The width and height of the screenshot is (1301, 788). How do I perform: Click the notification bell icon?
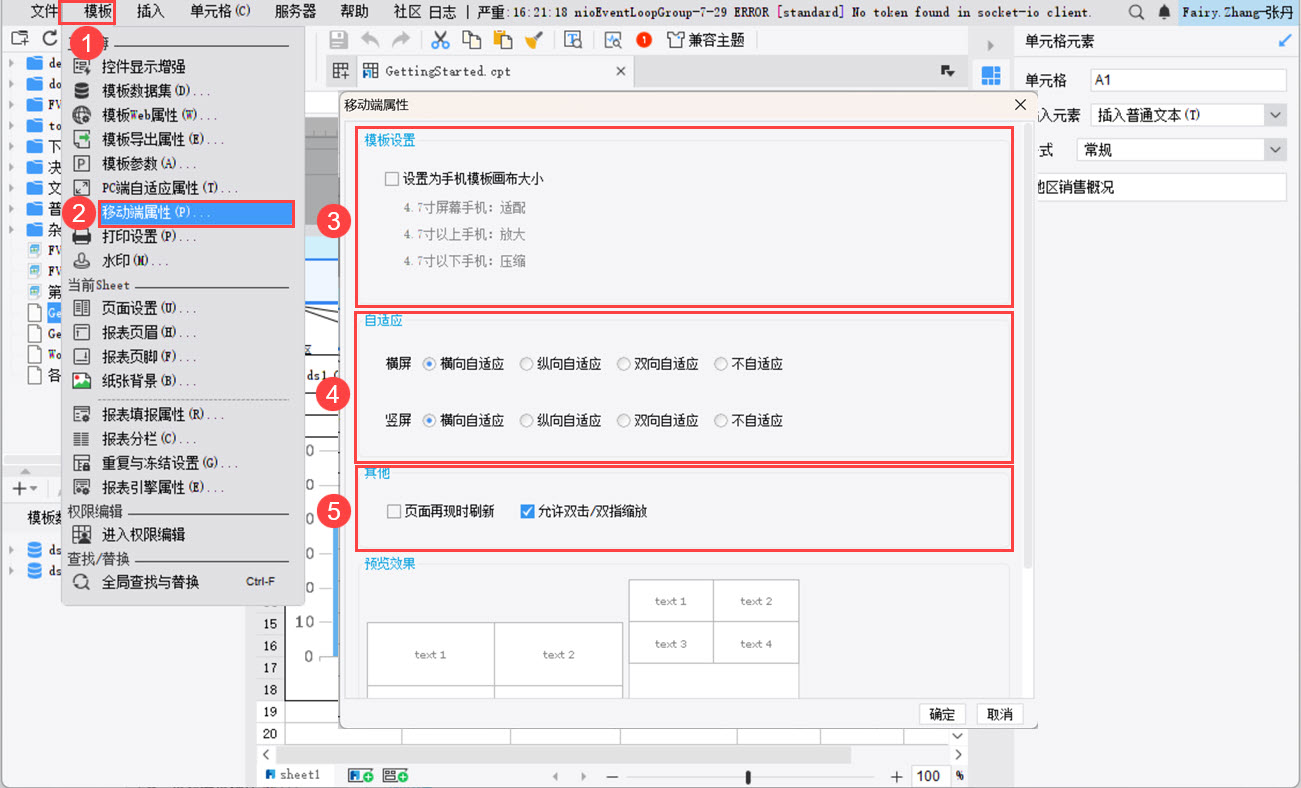pos(1164,12)
